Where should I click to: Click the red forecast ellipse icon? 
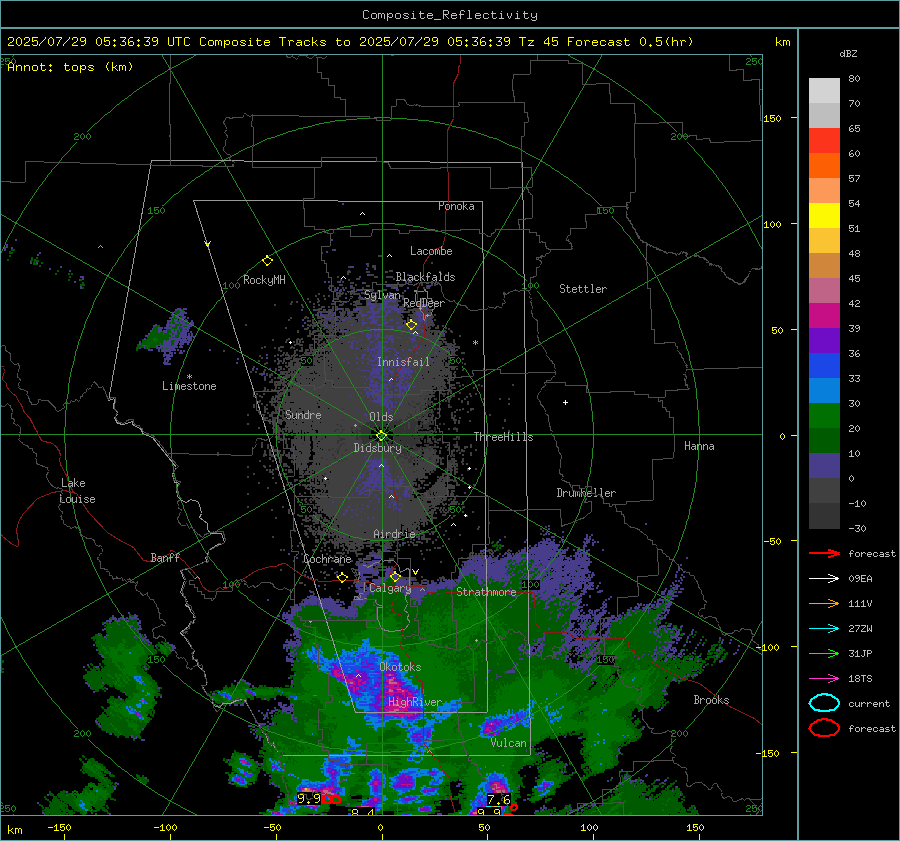pos(824,728)
